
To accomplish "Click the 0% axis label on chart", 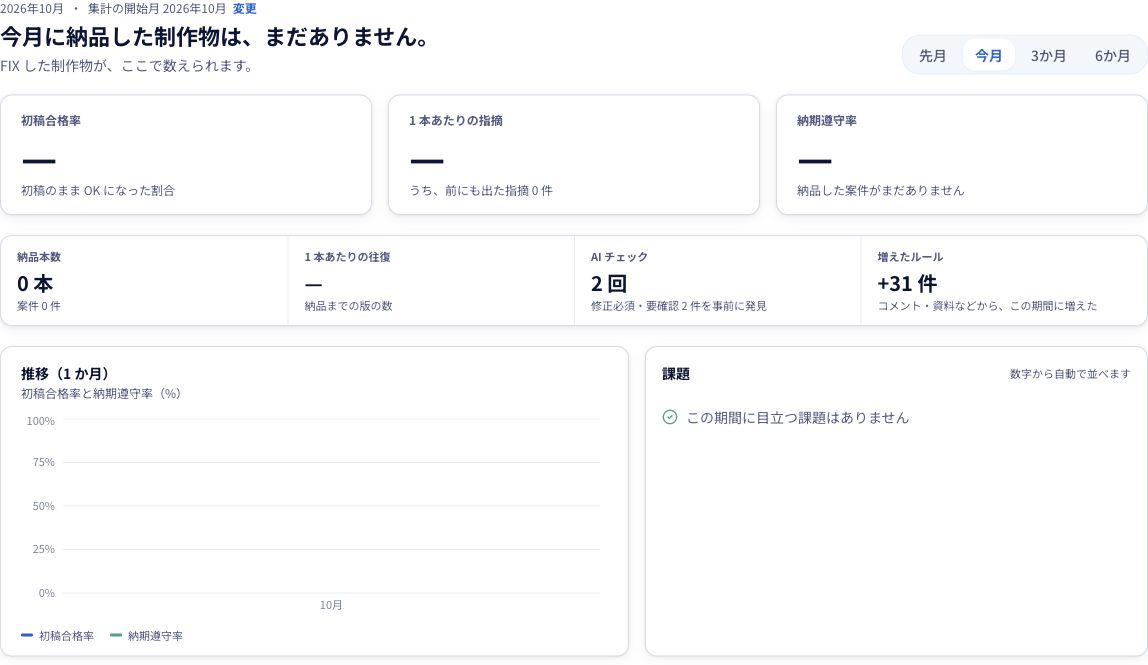I will click(46, 593).
